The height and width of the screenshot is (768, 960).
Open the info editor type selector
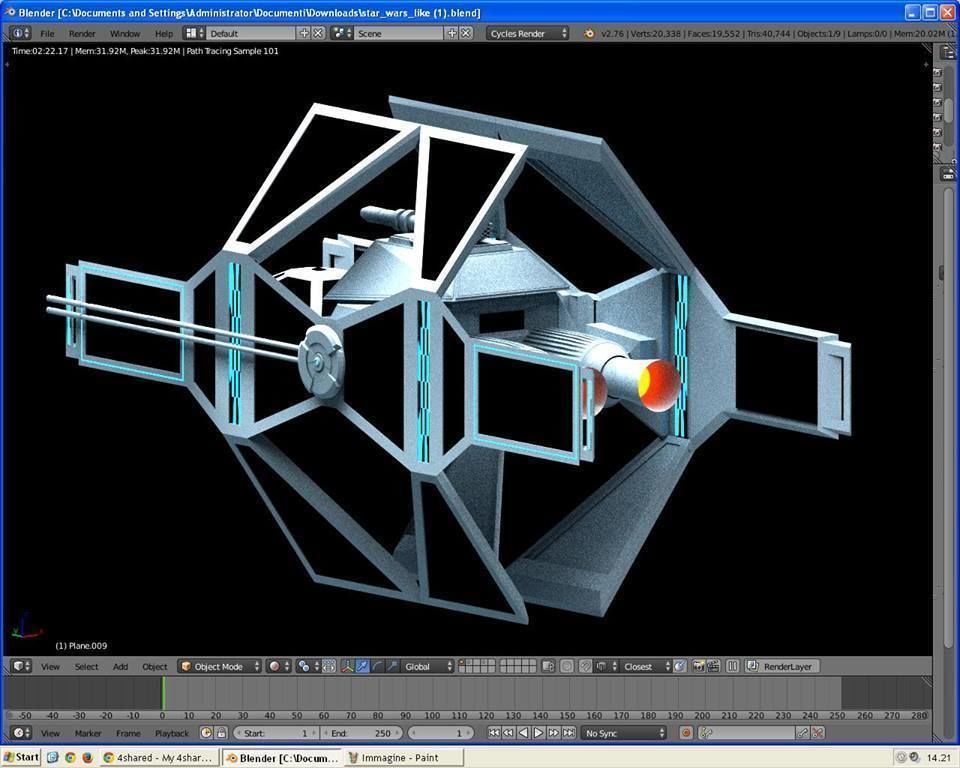[x=20, y=33]
